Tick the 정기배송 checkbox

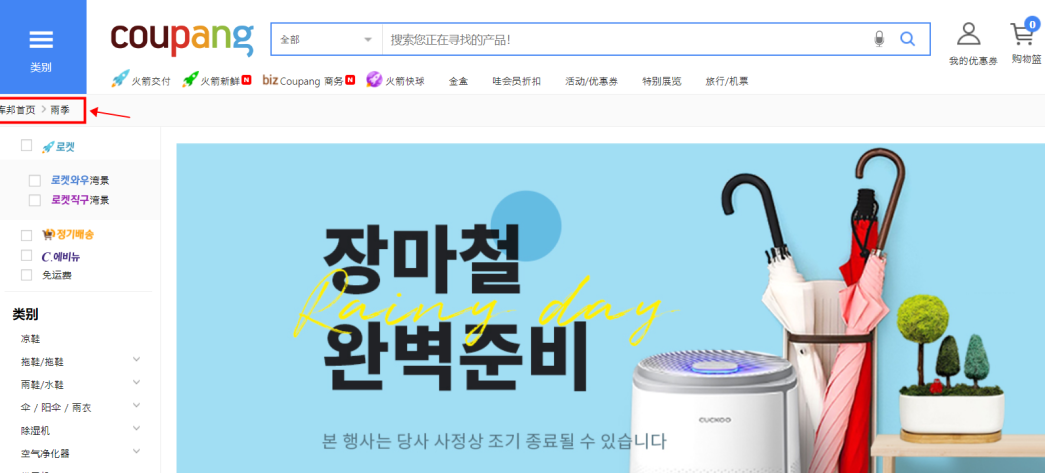(x=27, y=235)
